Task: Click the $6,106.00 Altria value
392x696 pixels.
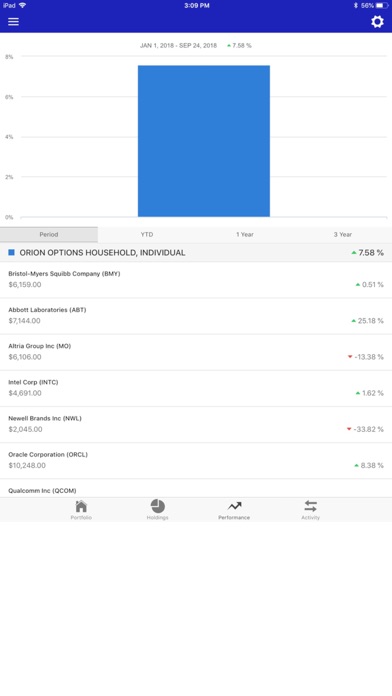Action: coord(25,357)
